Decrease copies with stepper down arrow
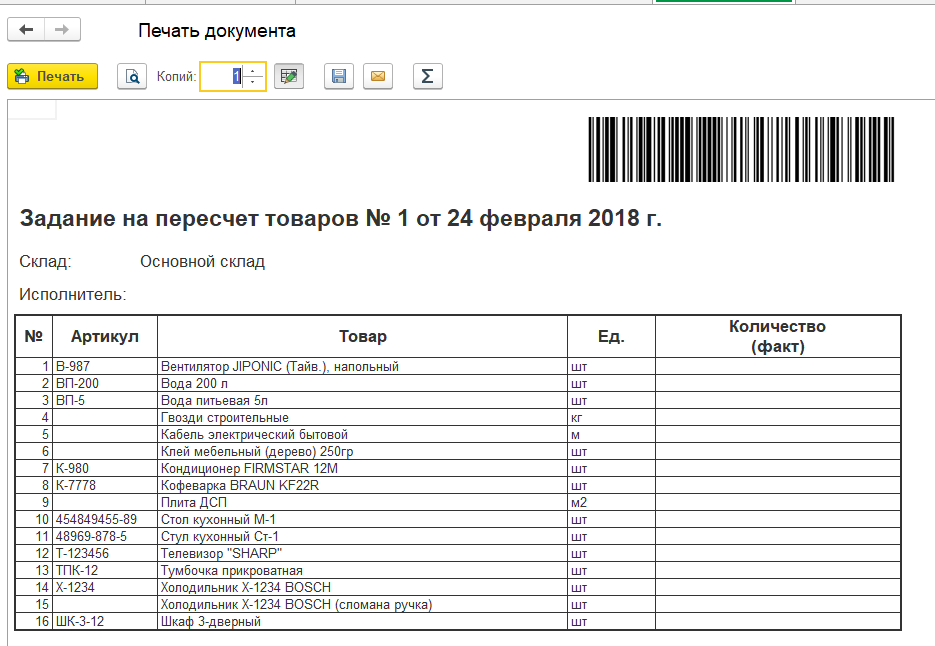Viewport: 935px width, 646px height. [x=253, y=82]
